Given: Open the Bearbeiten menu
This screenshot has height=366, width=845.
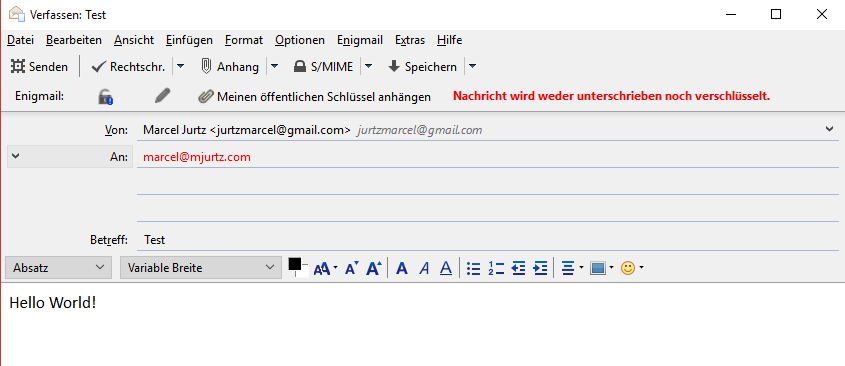Looking at the screenshot, I should pos(74,40).
